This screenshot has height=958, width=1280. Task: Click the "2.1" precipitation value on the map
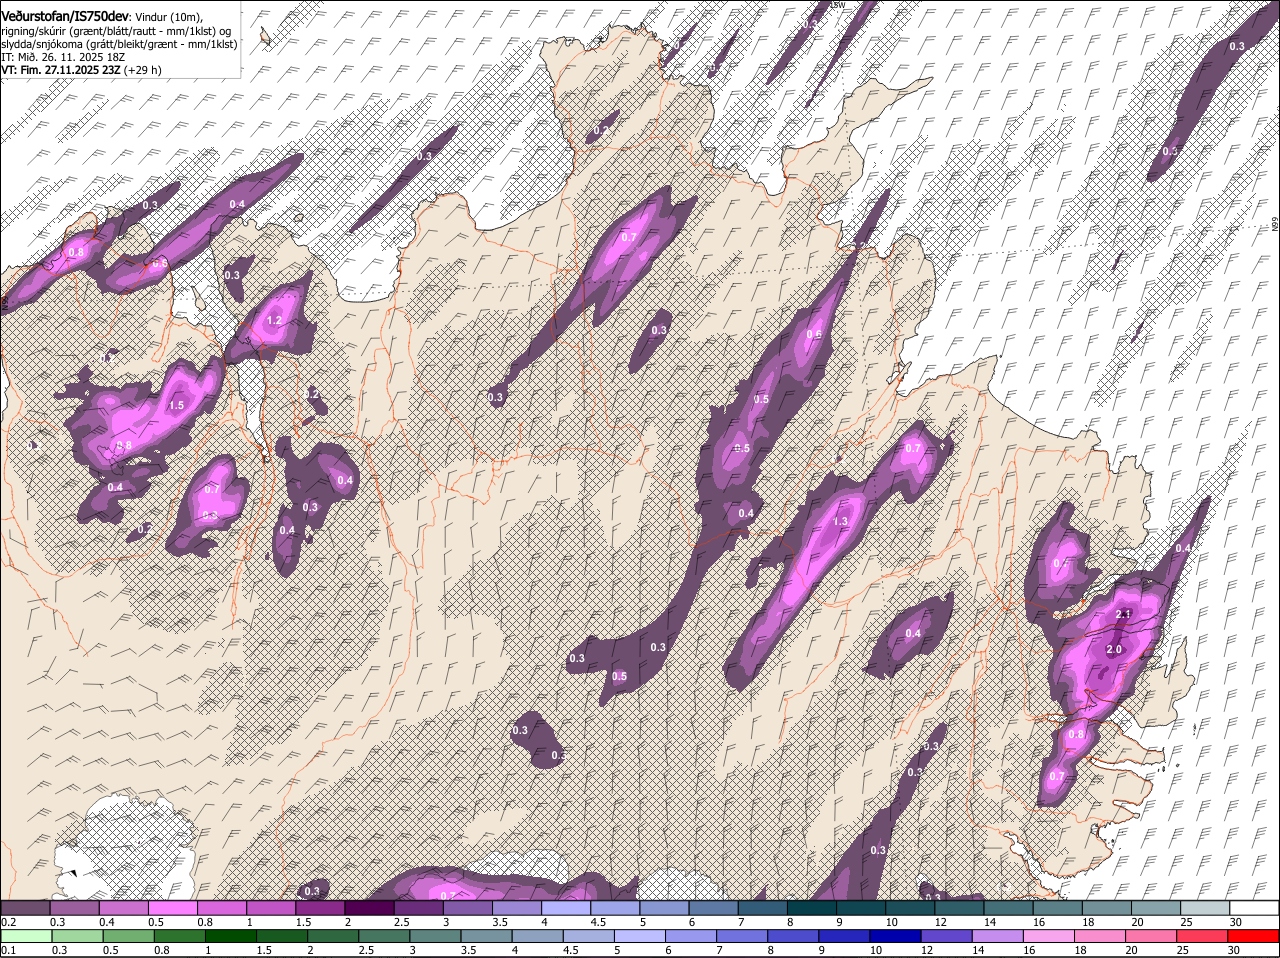coord(1123,614)
